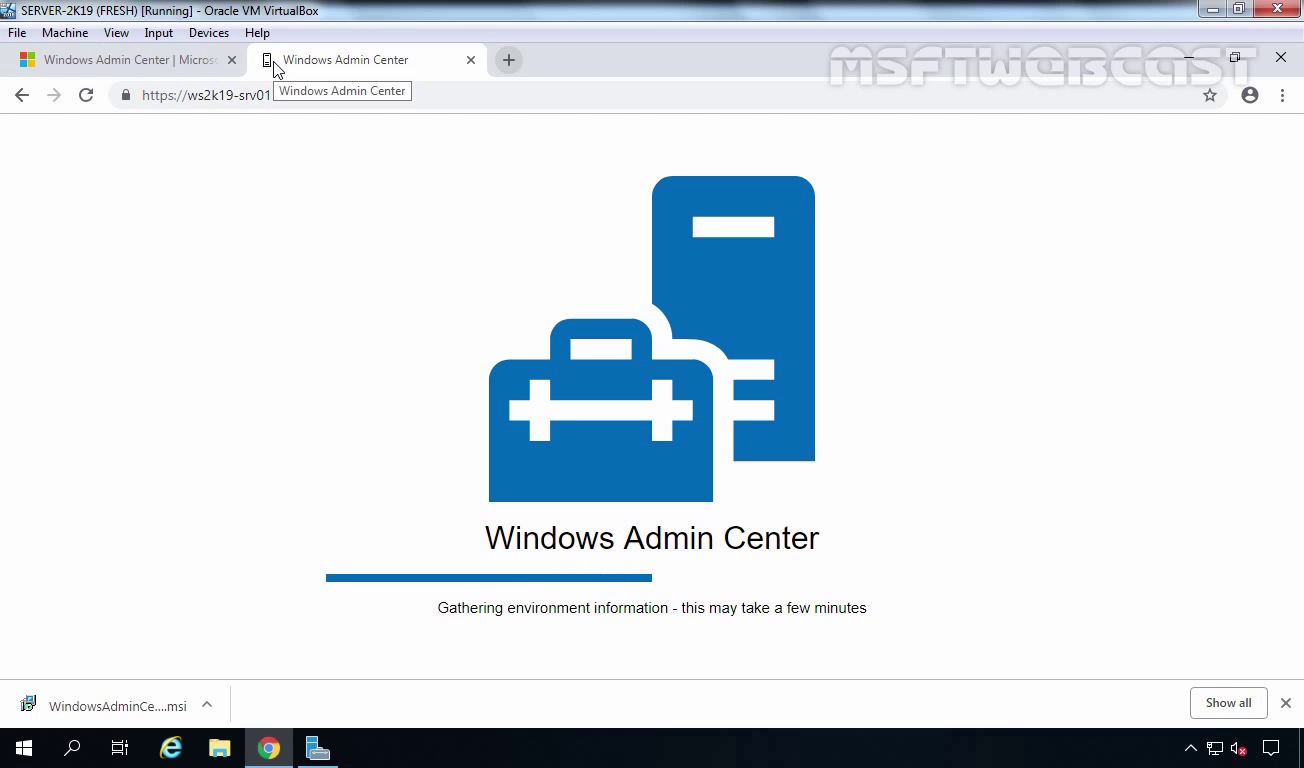Minimize the VirtualBox window
The image size is (1304, 768).
tap(1213, 10)
